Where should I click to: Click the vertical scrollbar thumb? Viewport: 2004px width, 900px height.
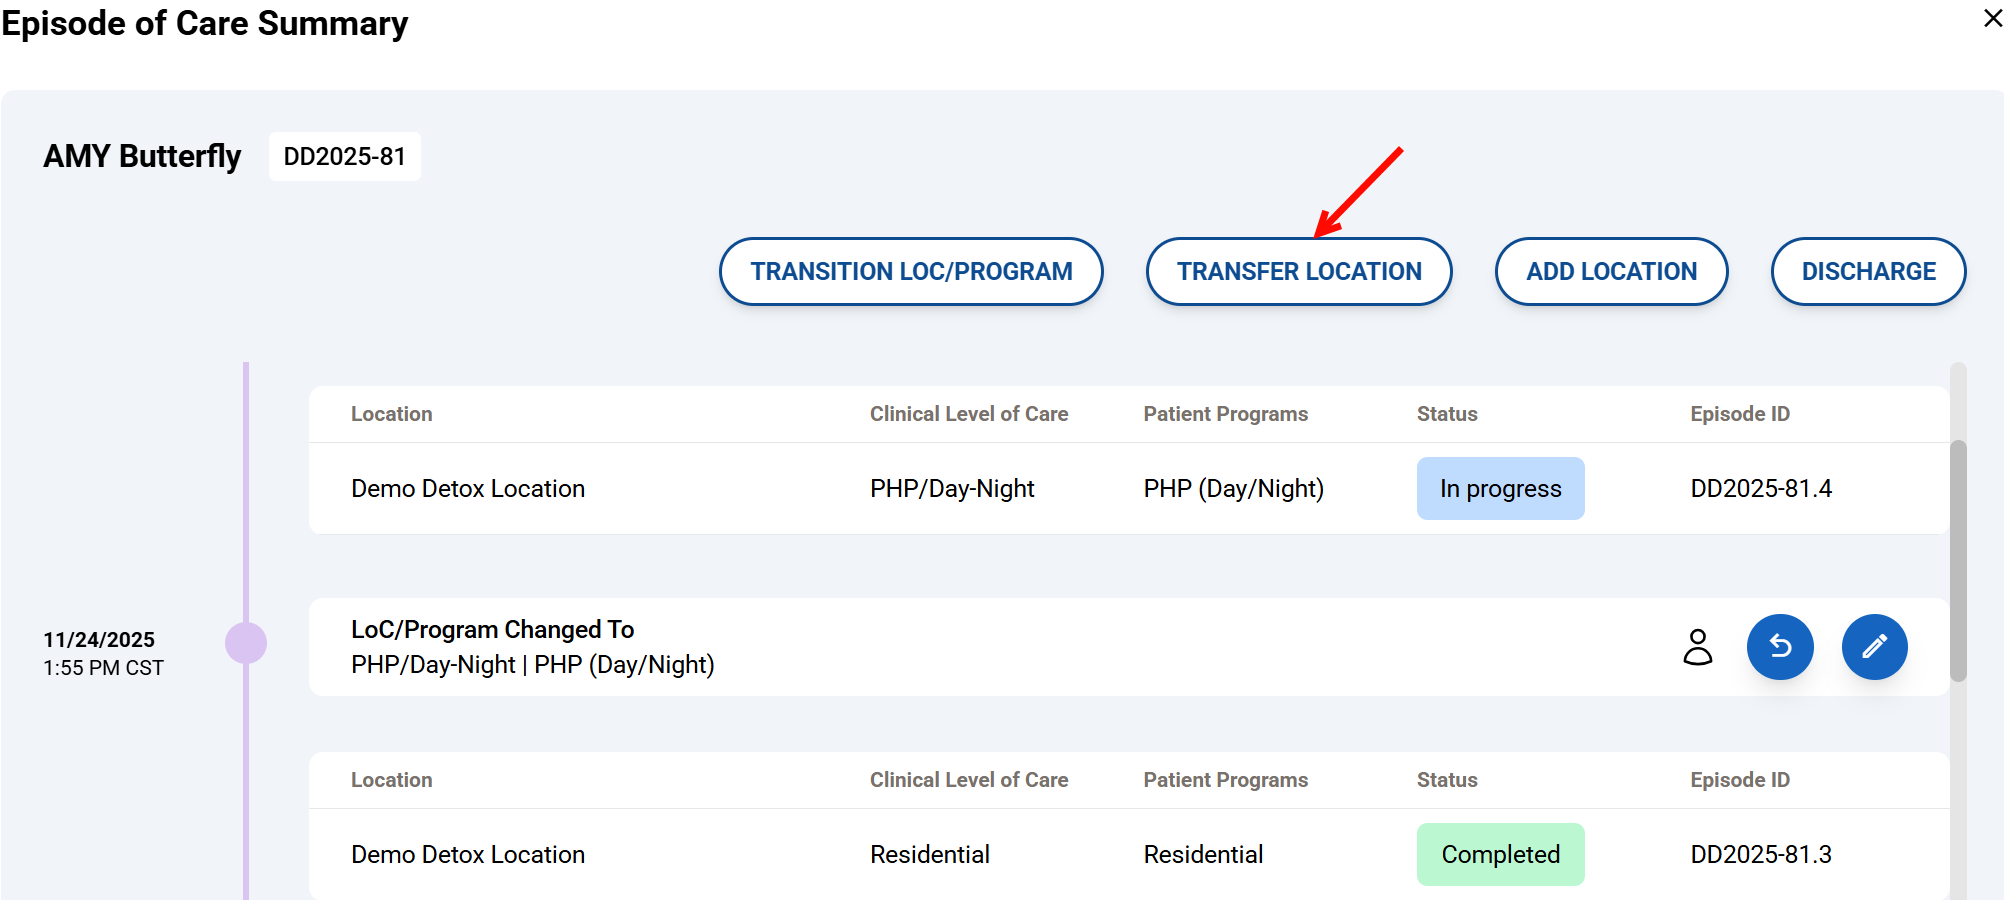1958,560
